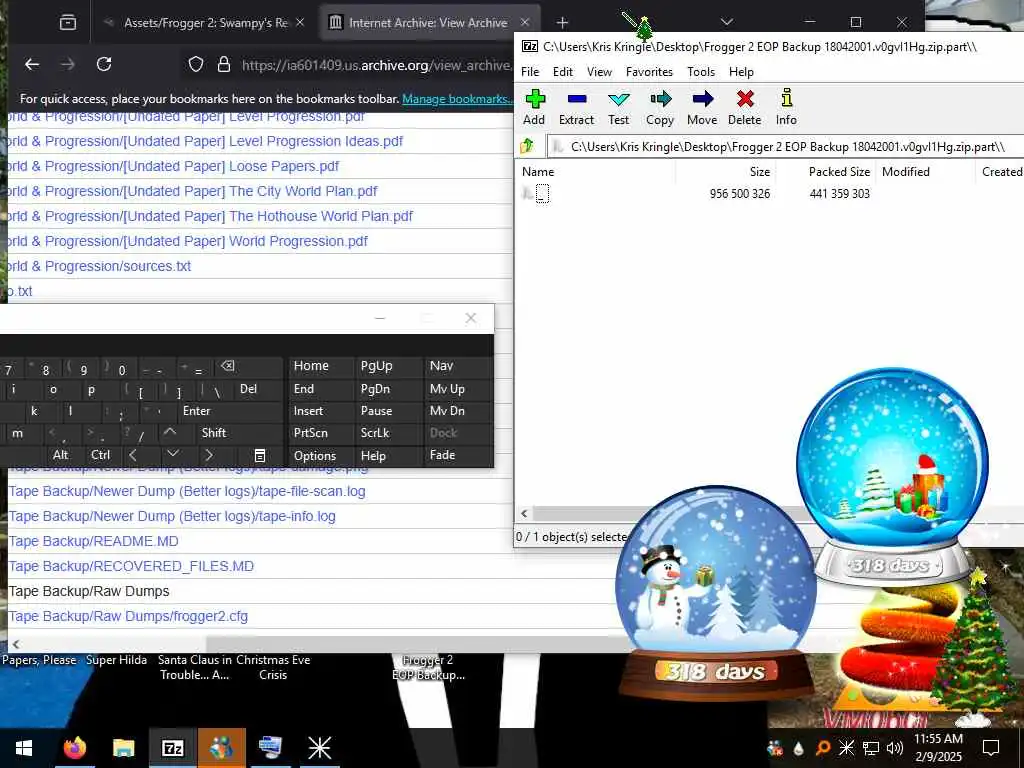Click the 7-Zip horizontal scrollbar left arrow

[524, 514]
